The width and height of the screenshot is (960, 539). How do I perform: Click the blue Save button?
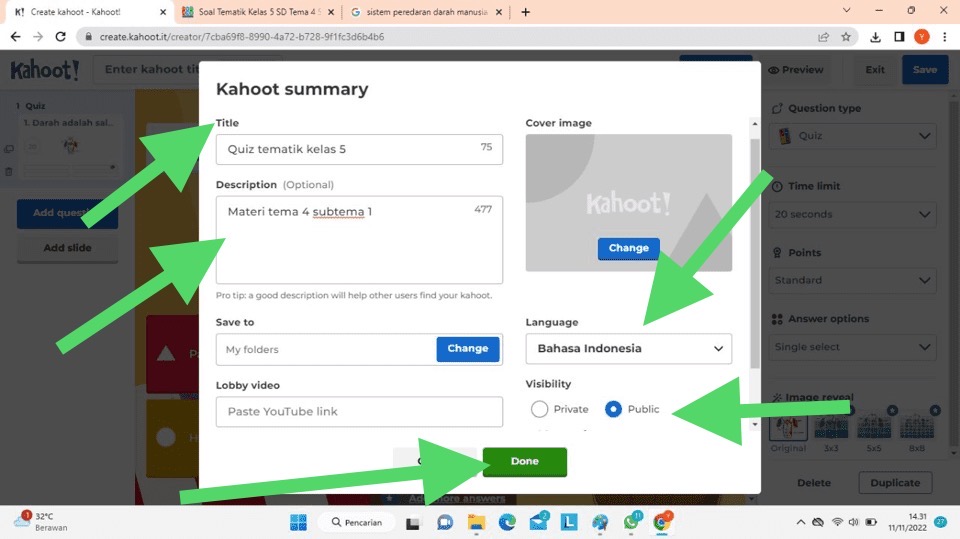click(924, 70)
